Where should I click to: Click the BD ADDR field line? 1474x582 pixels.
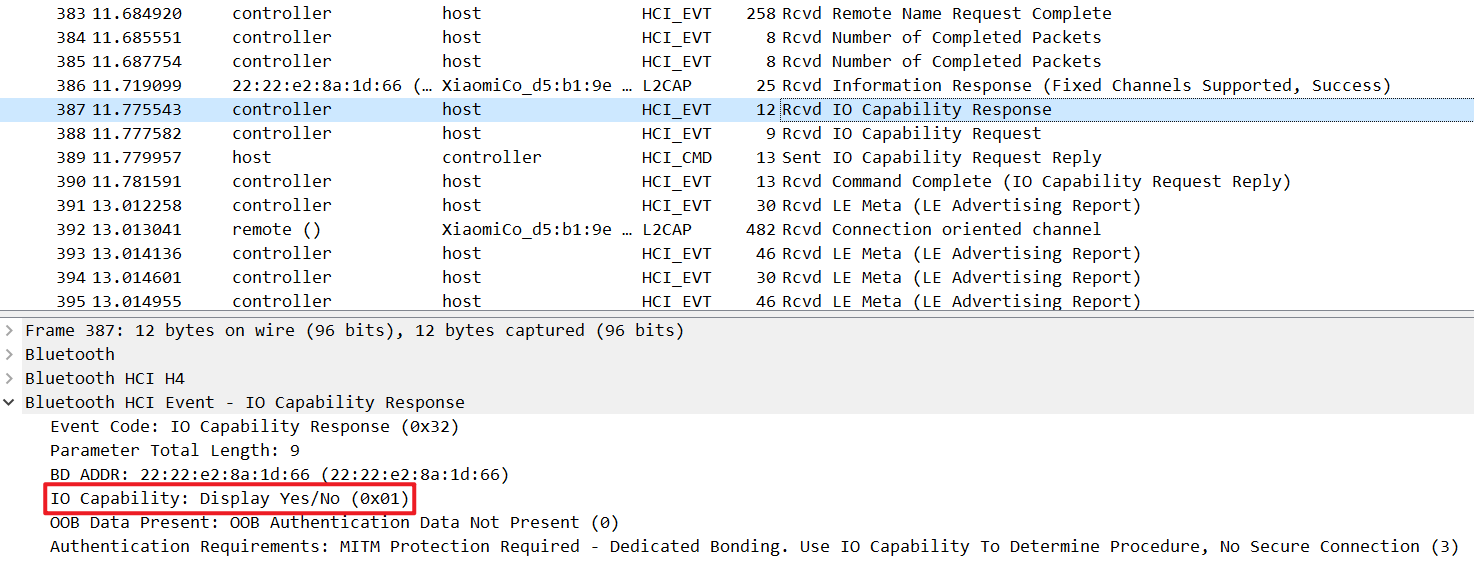(280, 475)
